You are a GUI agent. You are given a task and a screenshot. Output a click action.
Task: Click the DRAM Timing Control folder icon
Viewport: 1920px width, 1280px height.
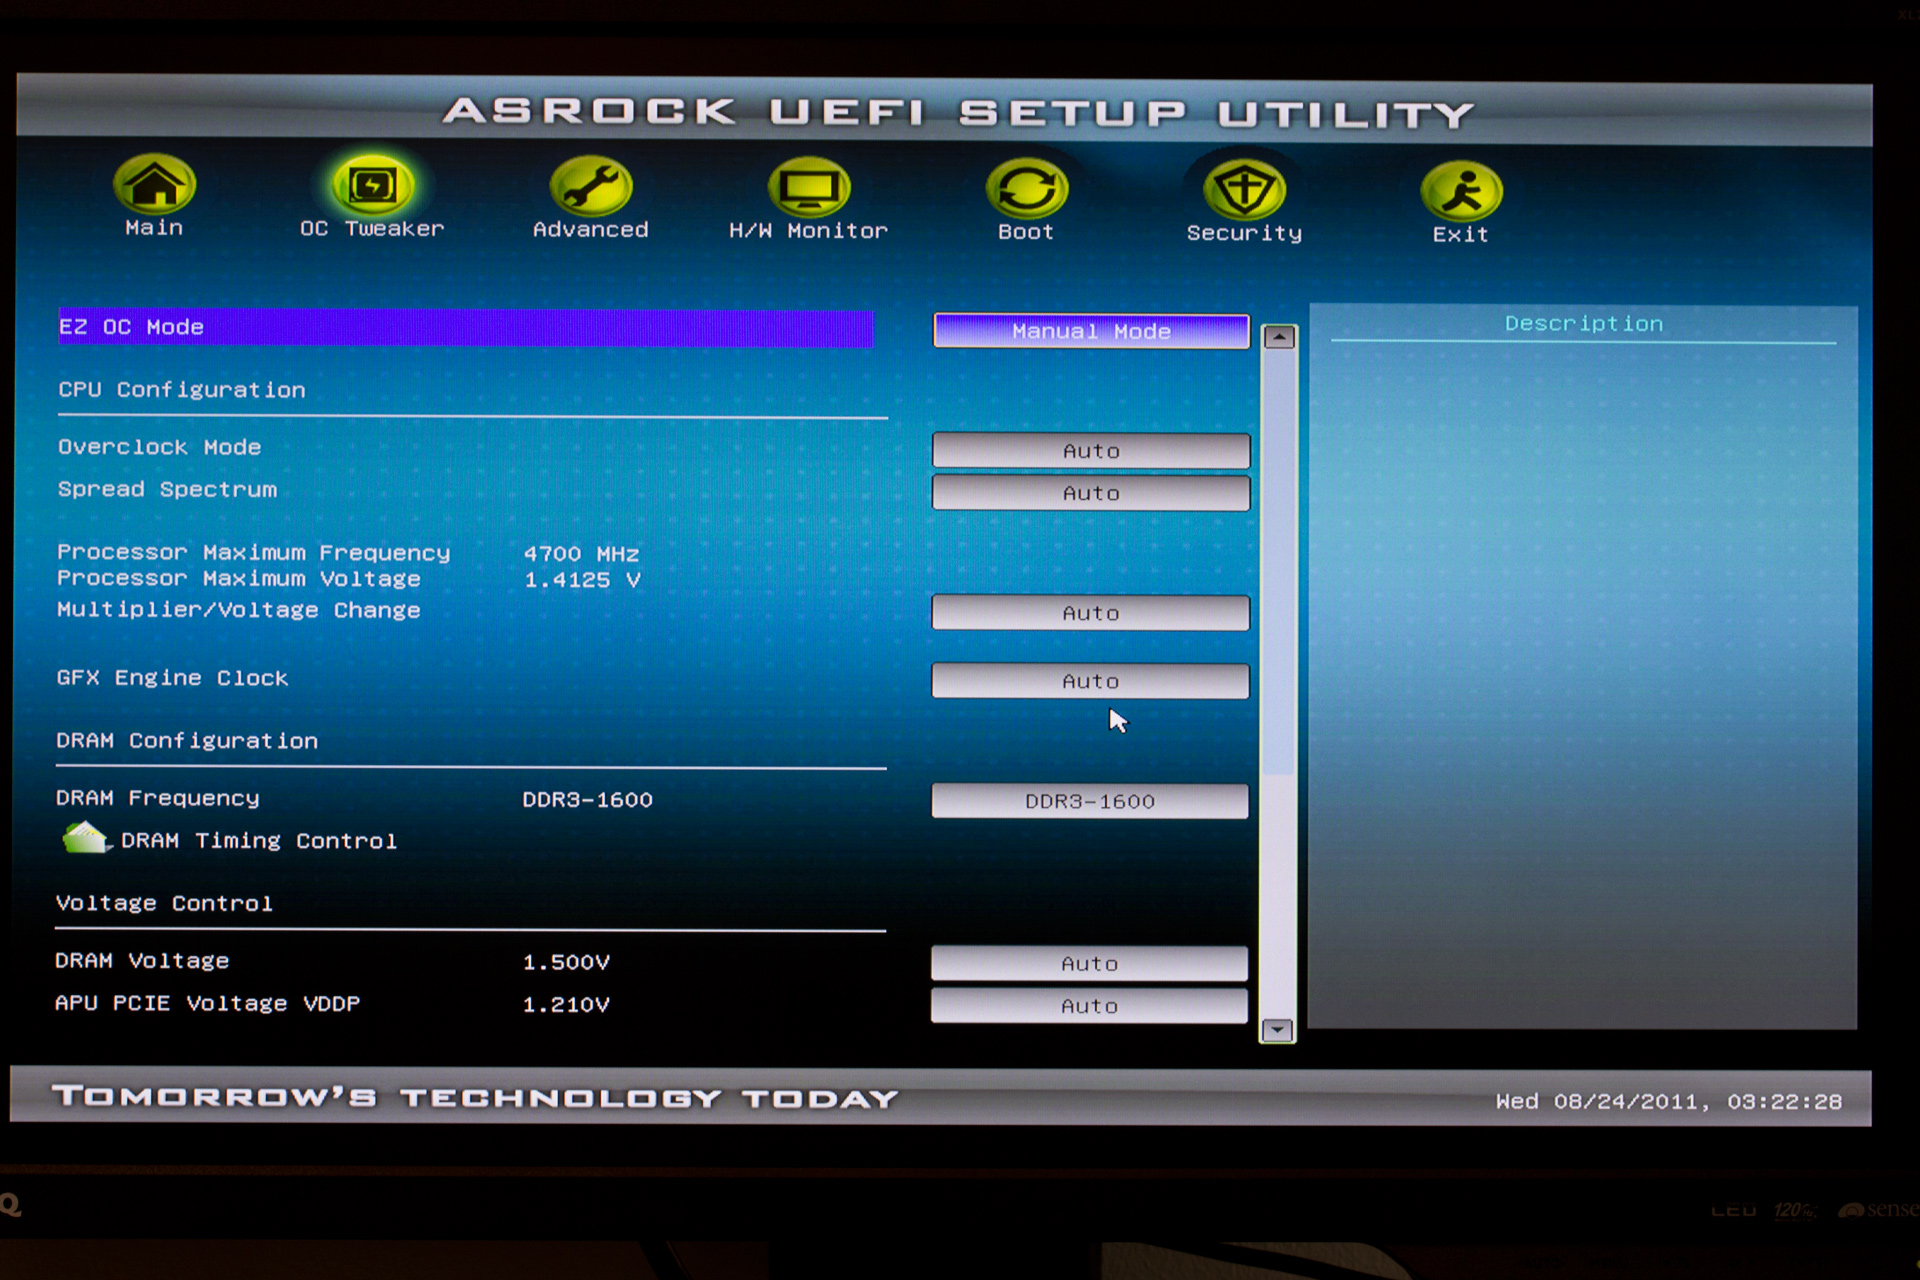click(84, 836)
